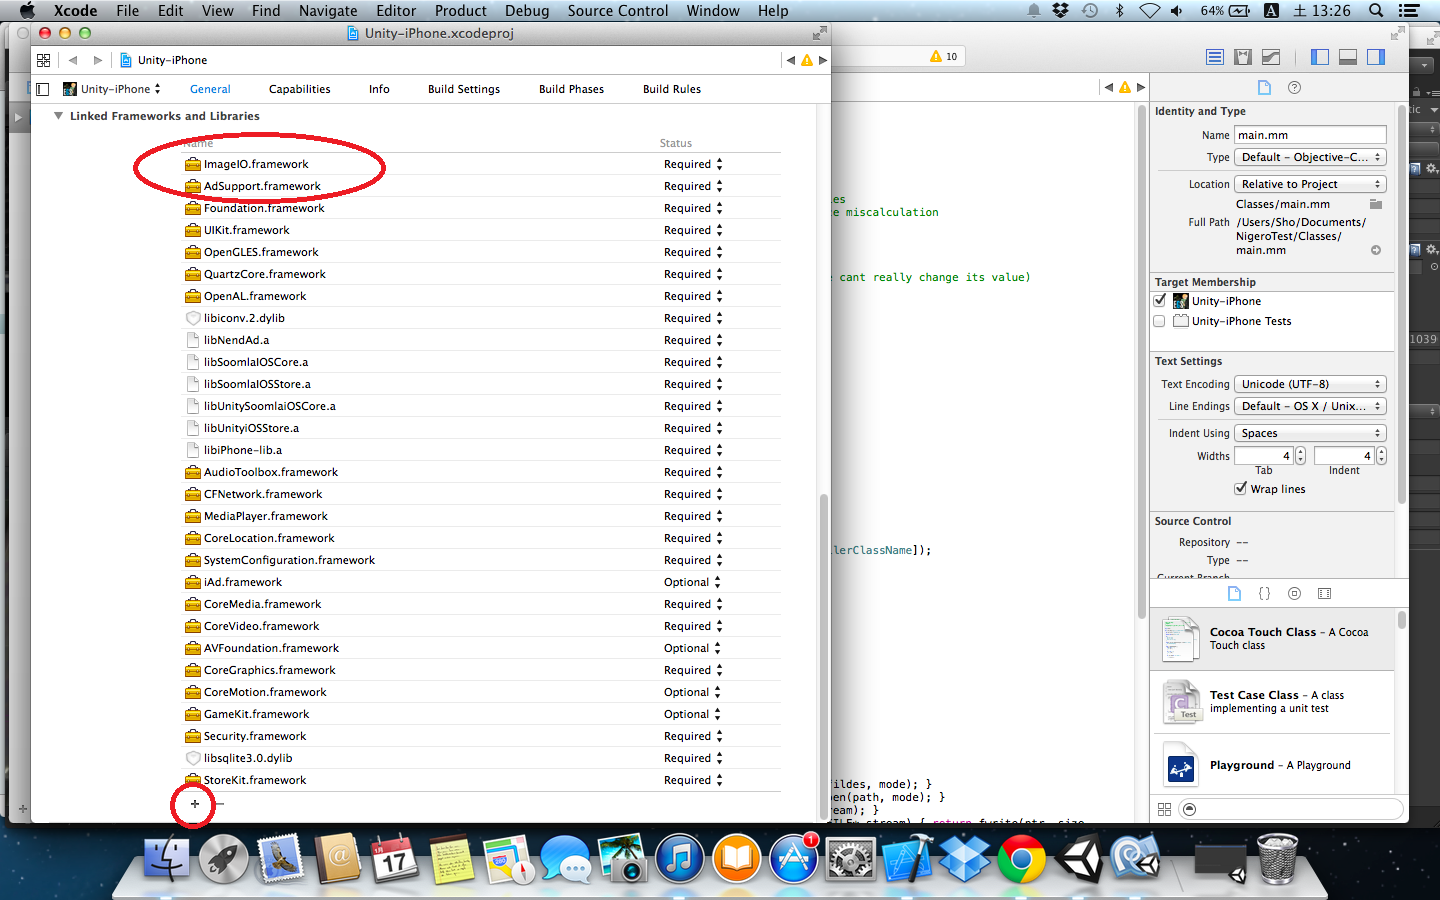Go back with the left navigation arrow
The width and height of the screenshot is (1440, 900).
(73, 60)
